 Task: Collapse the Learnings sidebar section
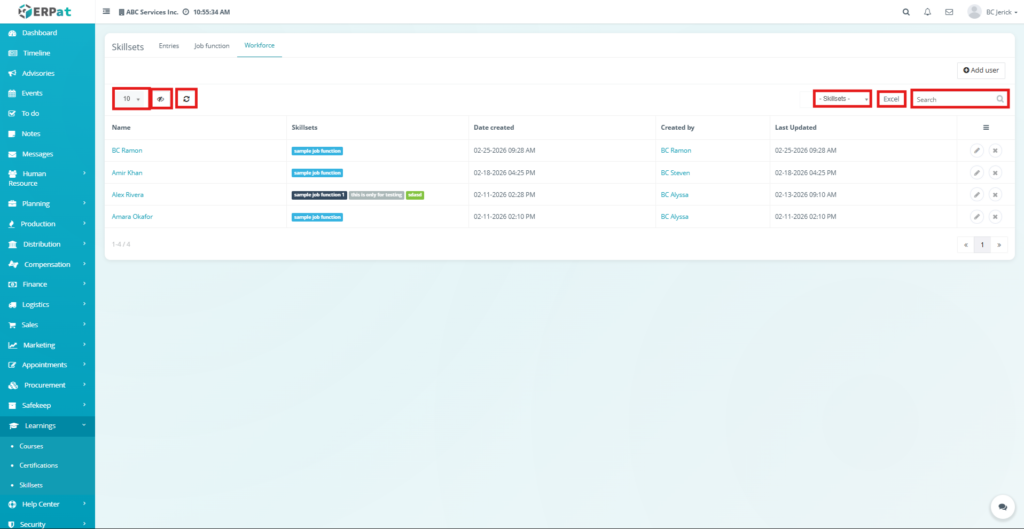pyautogui.click(x=47, y=426)
